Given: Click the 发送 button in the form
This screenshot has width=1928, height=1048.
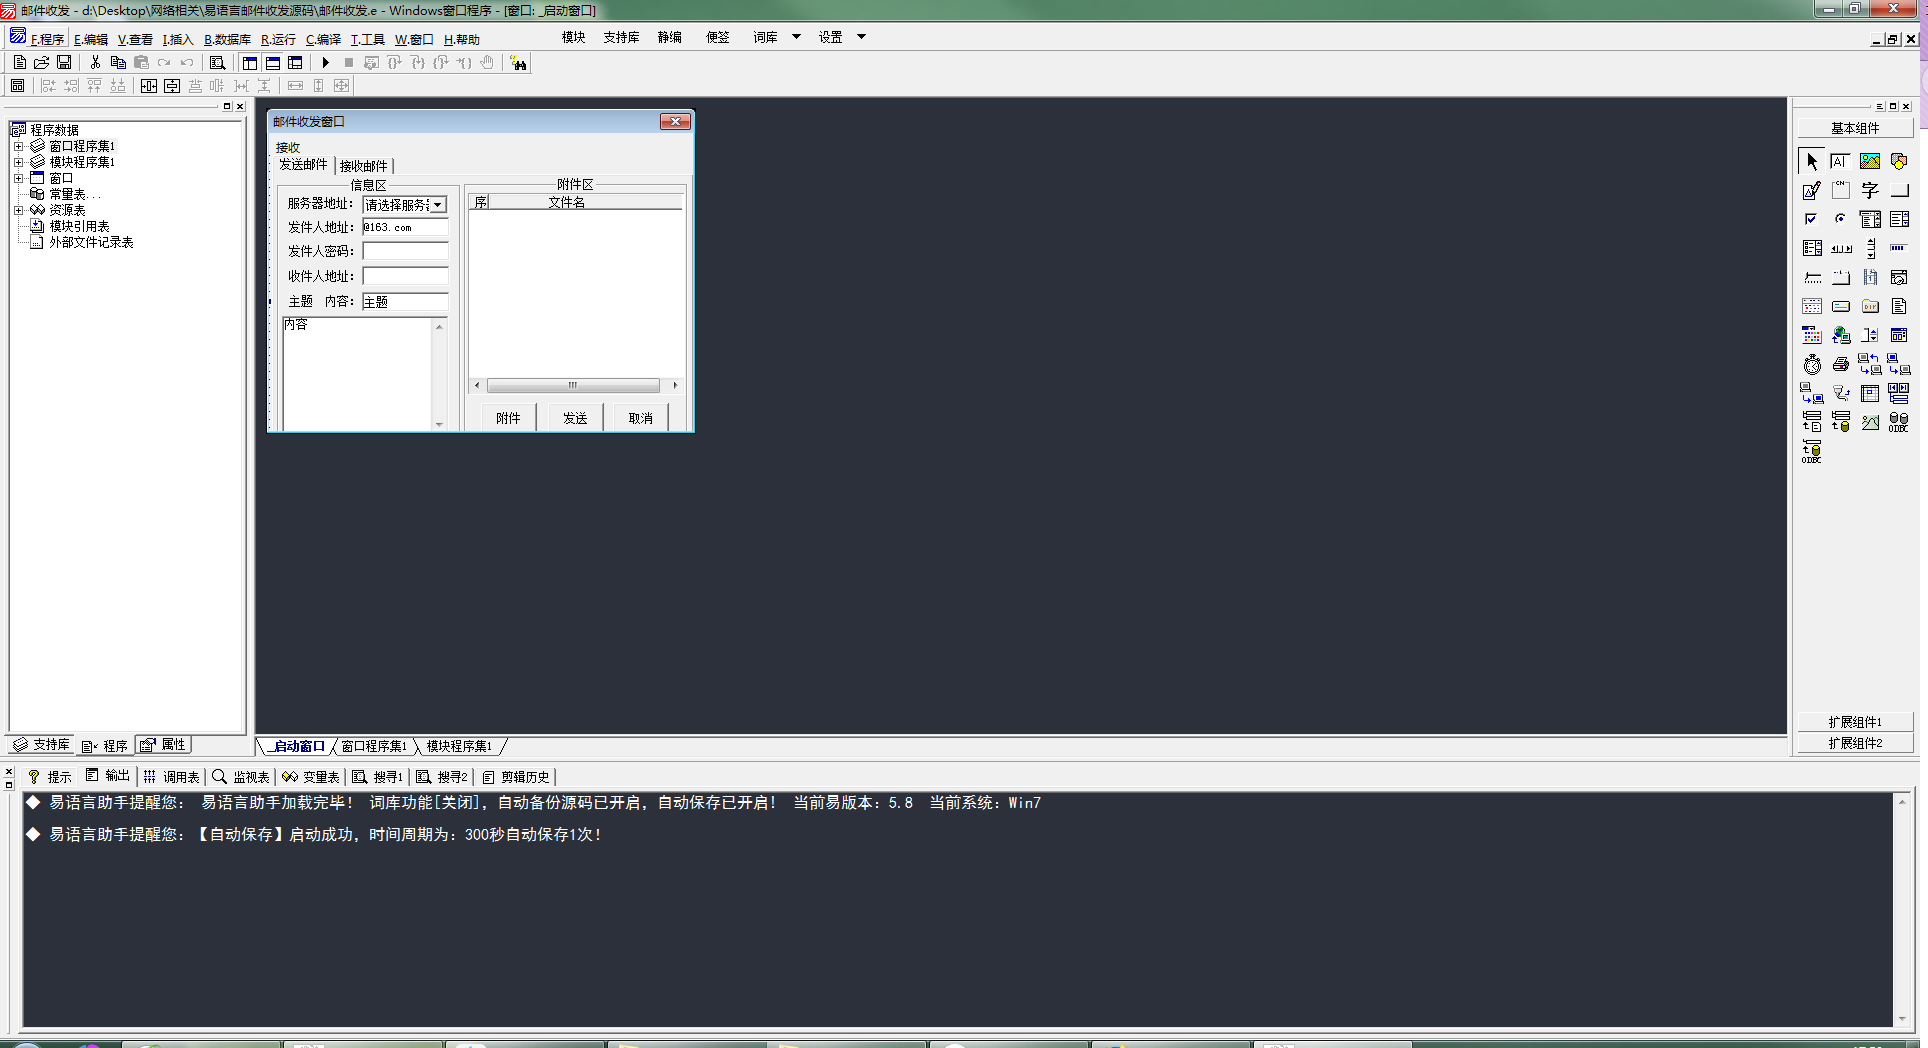Looking at the screenshot, I should 574,418.
